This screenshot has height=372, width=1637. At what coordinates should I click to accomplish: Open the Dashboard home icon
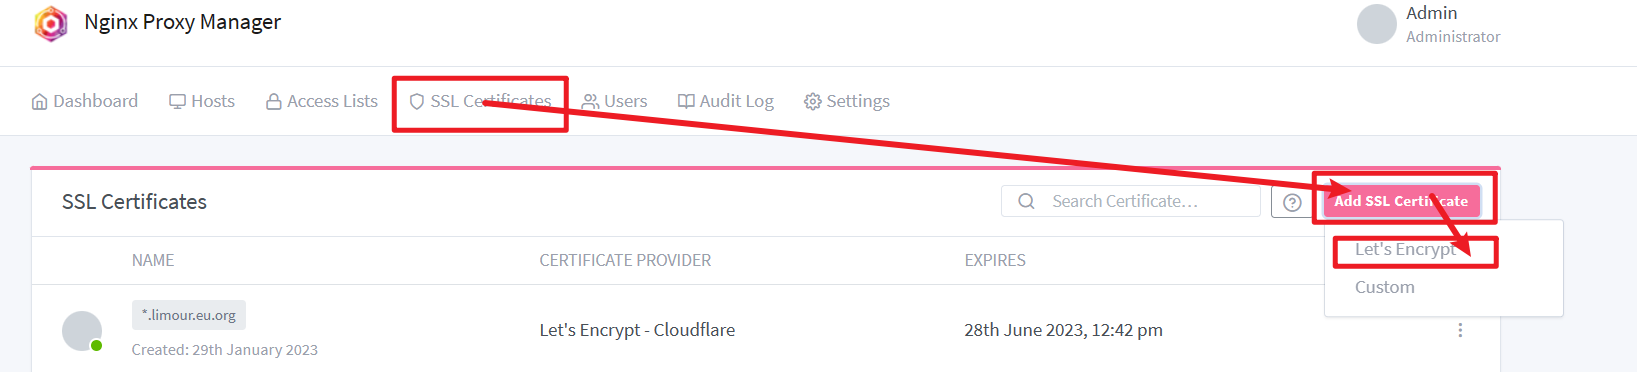(x=40, y=102)
